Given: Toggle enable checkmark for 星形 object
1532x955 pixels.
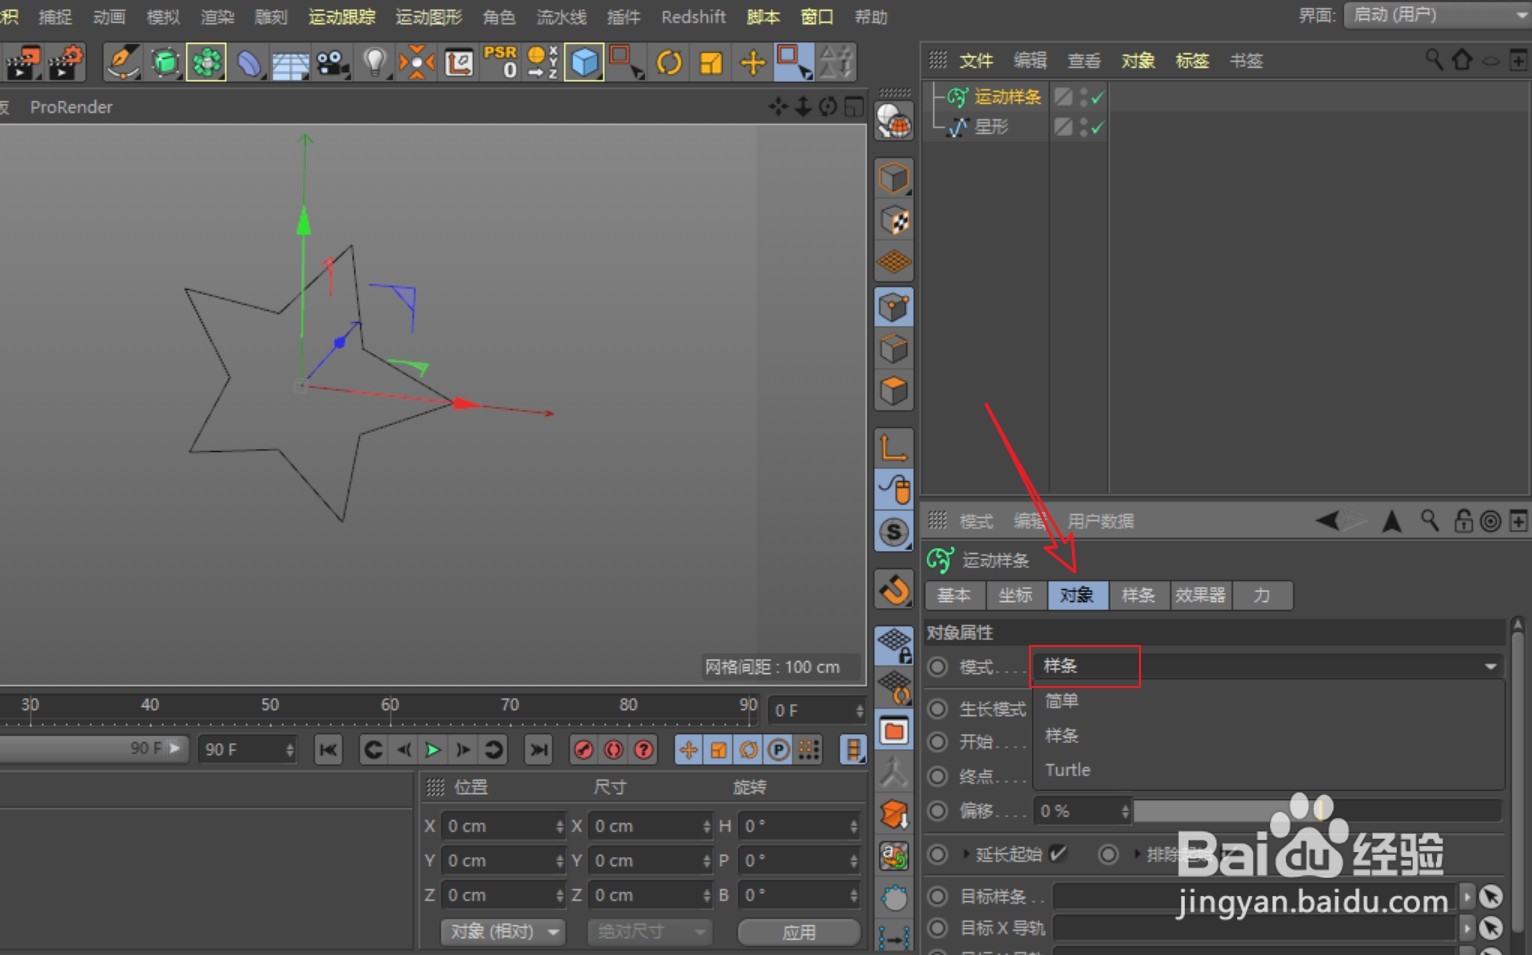Looking at the screenshot, I should click(x=1097, y=127).
